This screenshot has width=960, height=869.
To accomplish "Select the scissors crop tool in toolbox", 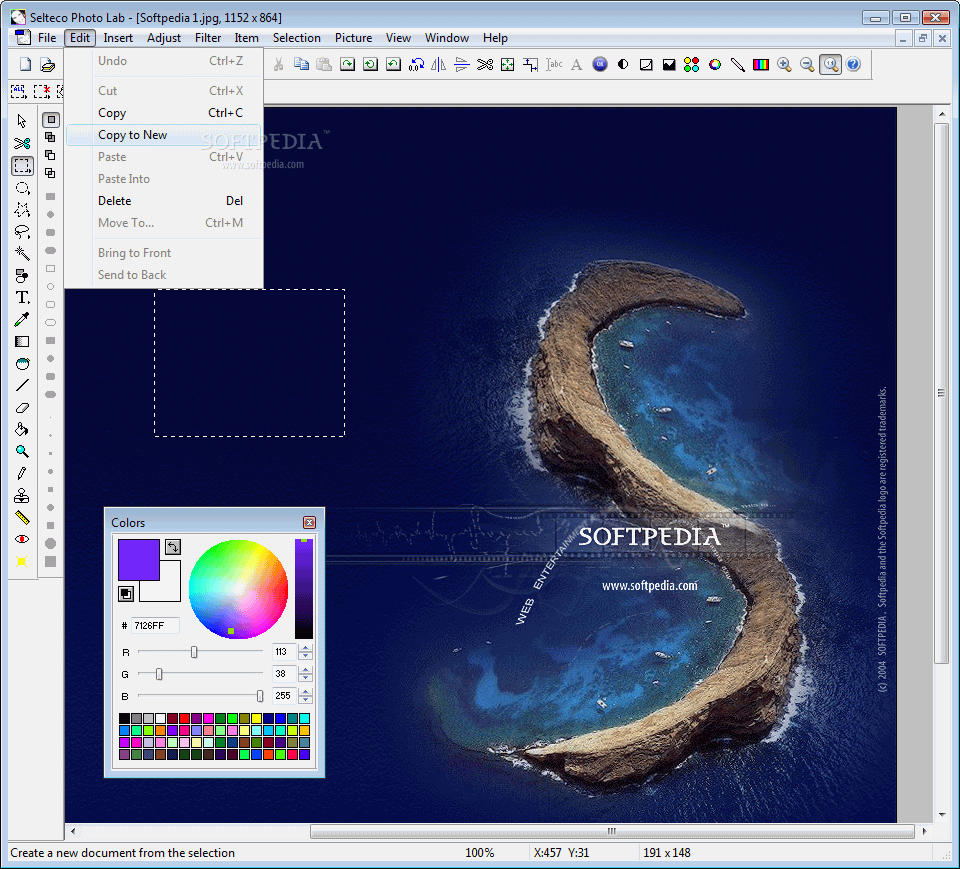I will [x=22, y=143].
